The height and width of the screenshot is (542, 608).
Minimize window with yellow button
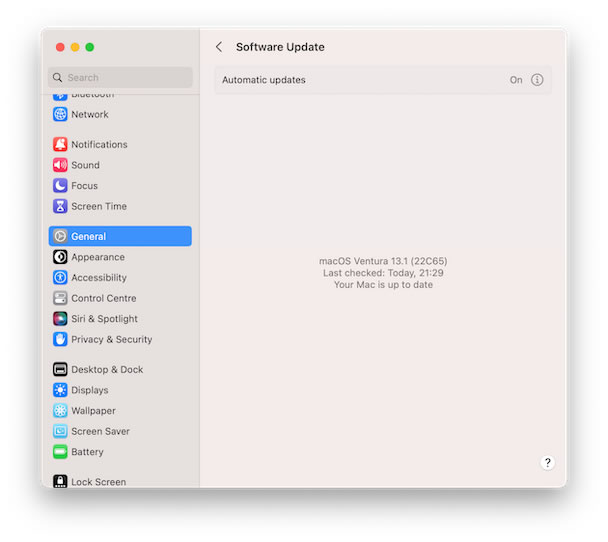pos(75,47)
